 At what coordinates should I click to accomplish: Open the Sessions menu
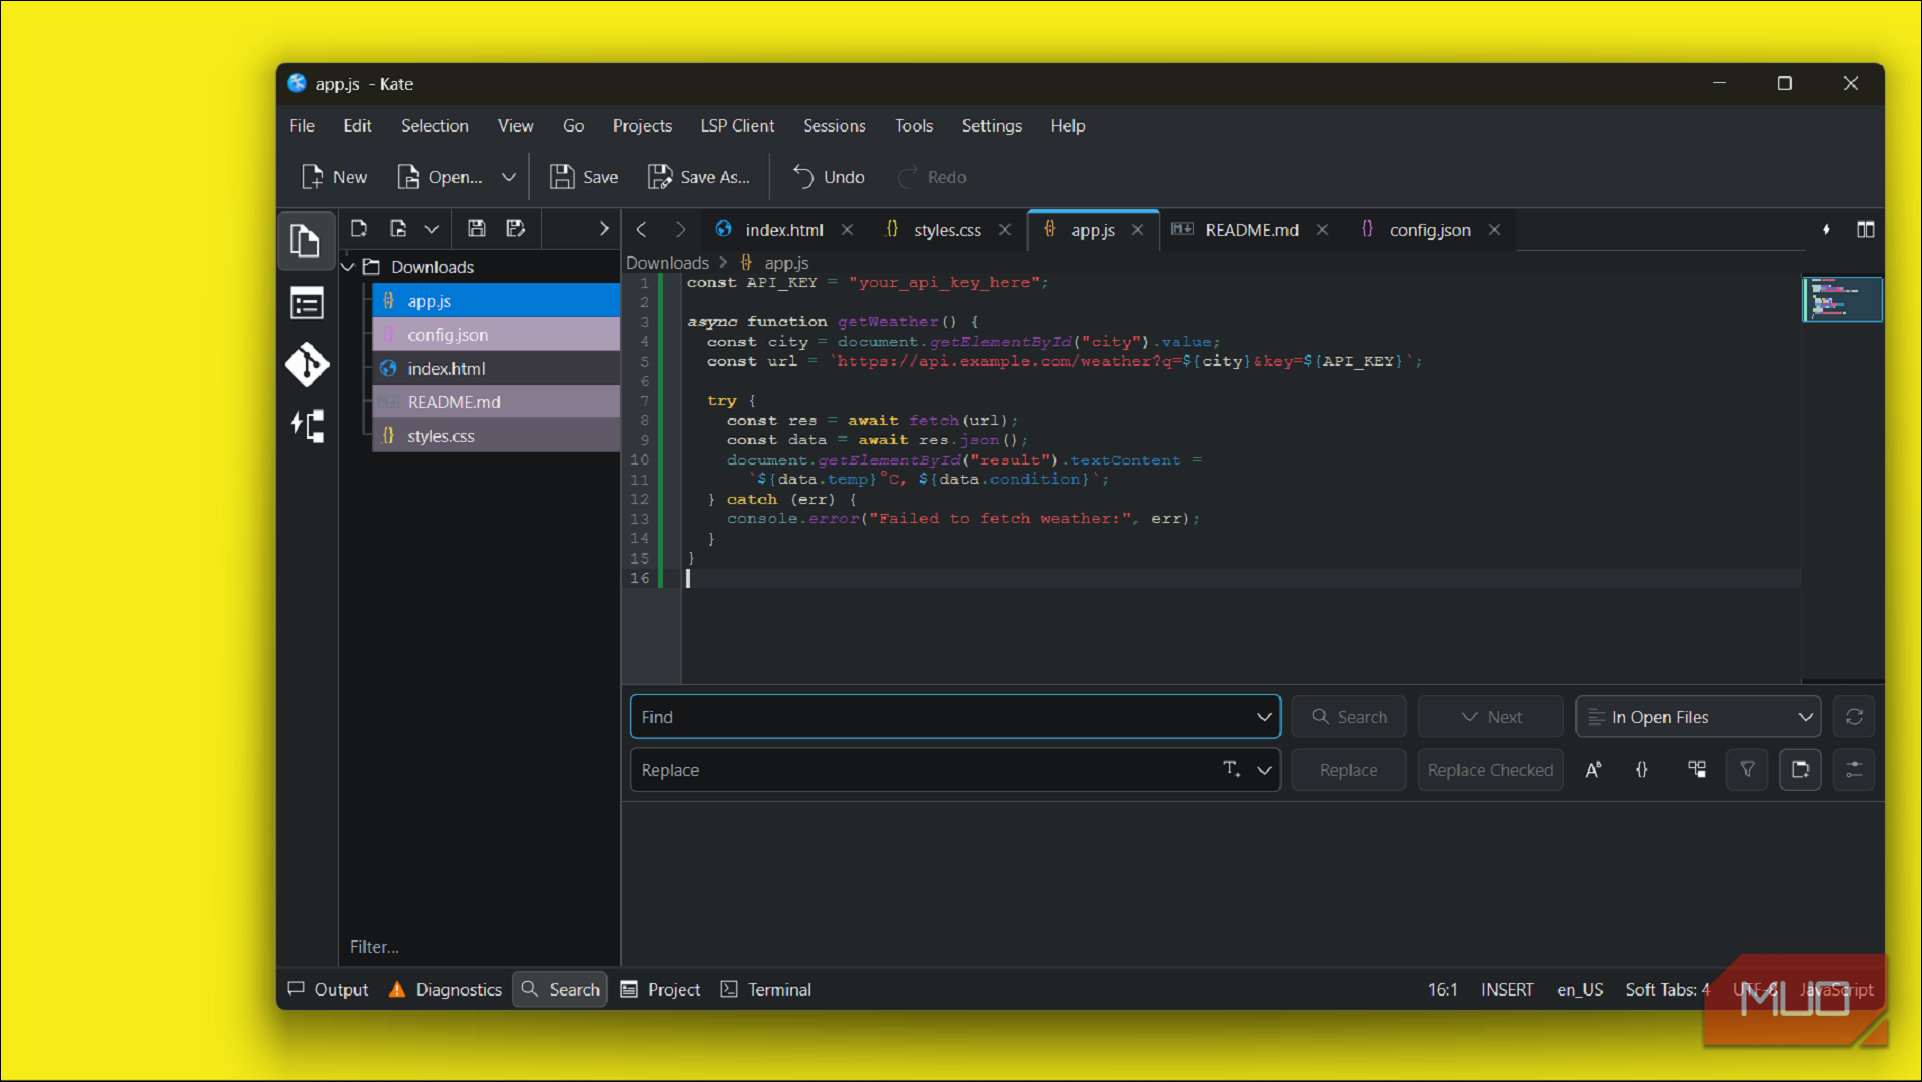click(x=834, y=126)
